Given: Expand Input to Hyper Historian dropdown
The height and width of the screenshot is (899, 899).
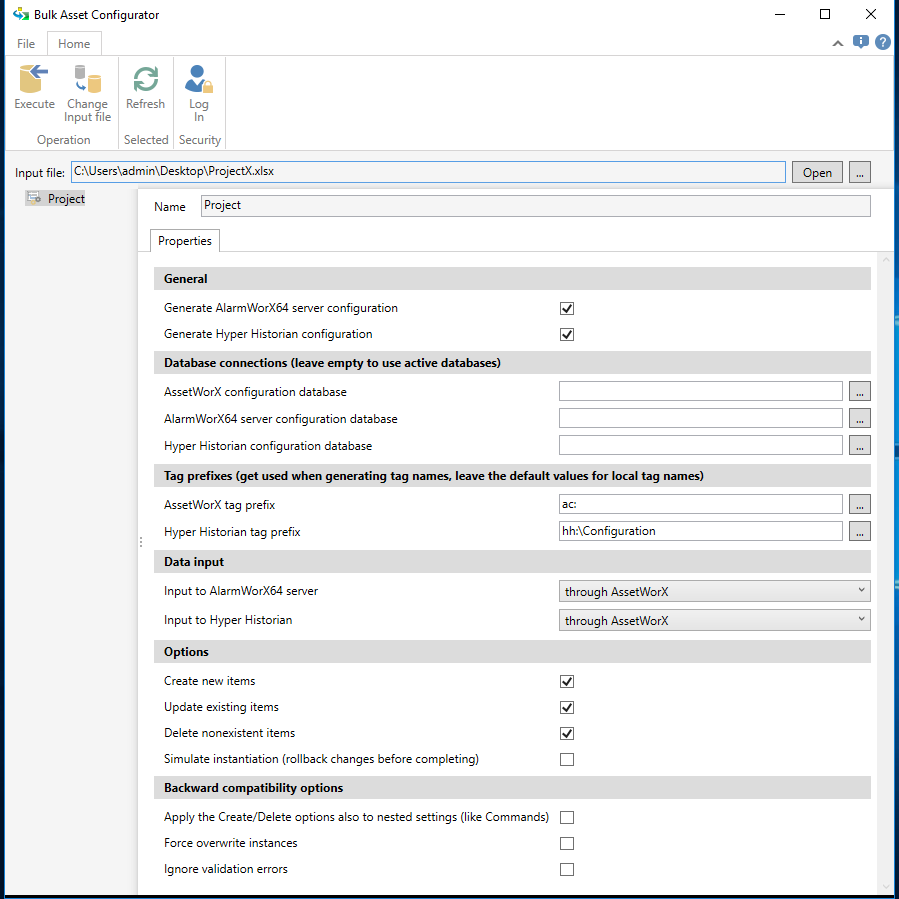Looking at the screenshot, I should pos(714,621).
